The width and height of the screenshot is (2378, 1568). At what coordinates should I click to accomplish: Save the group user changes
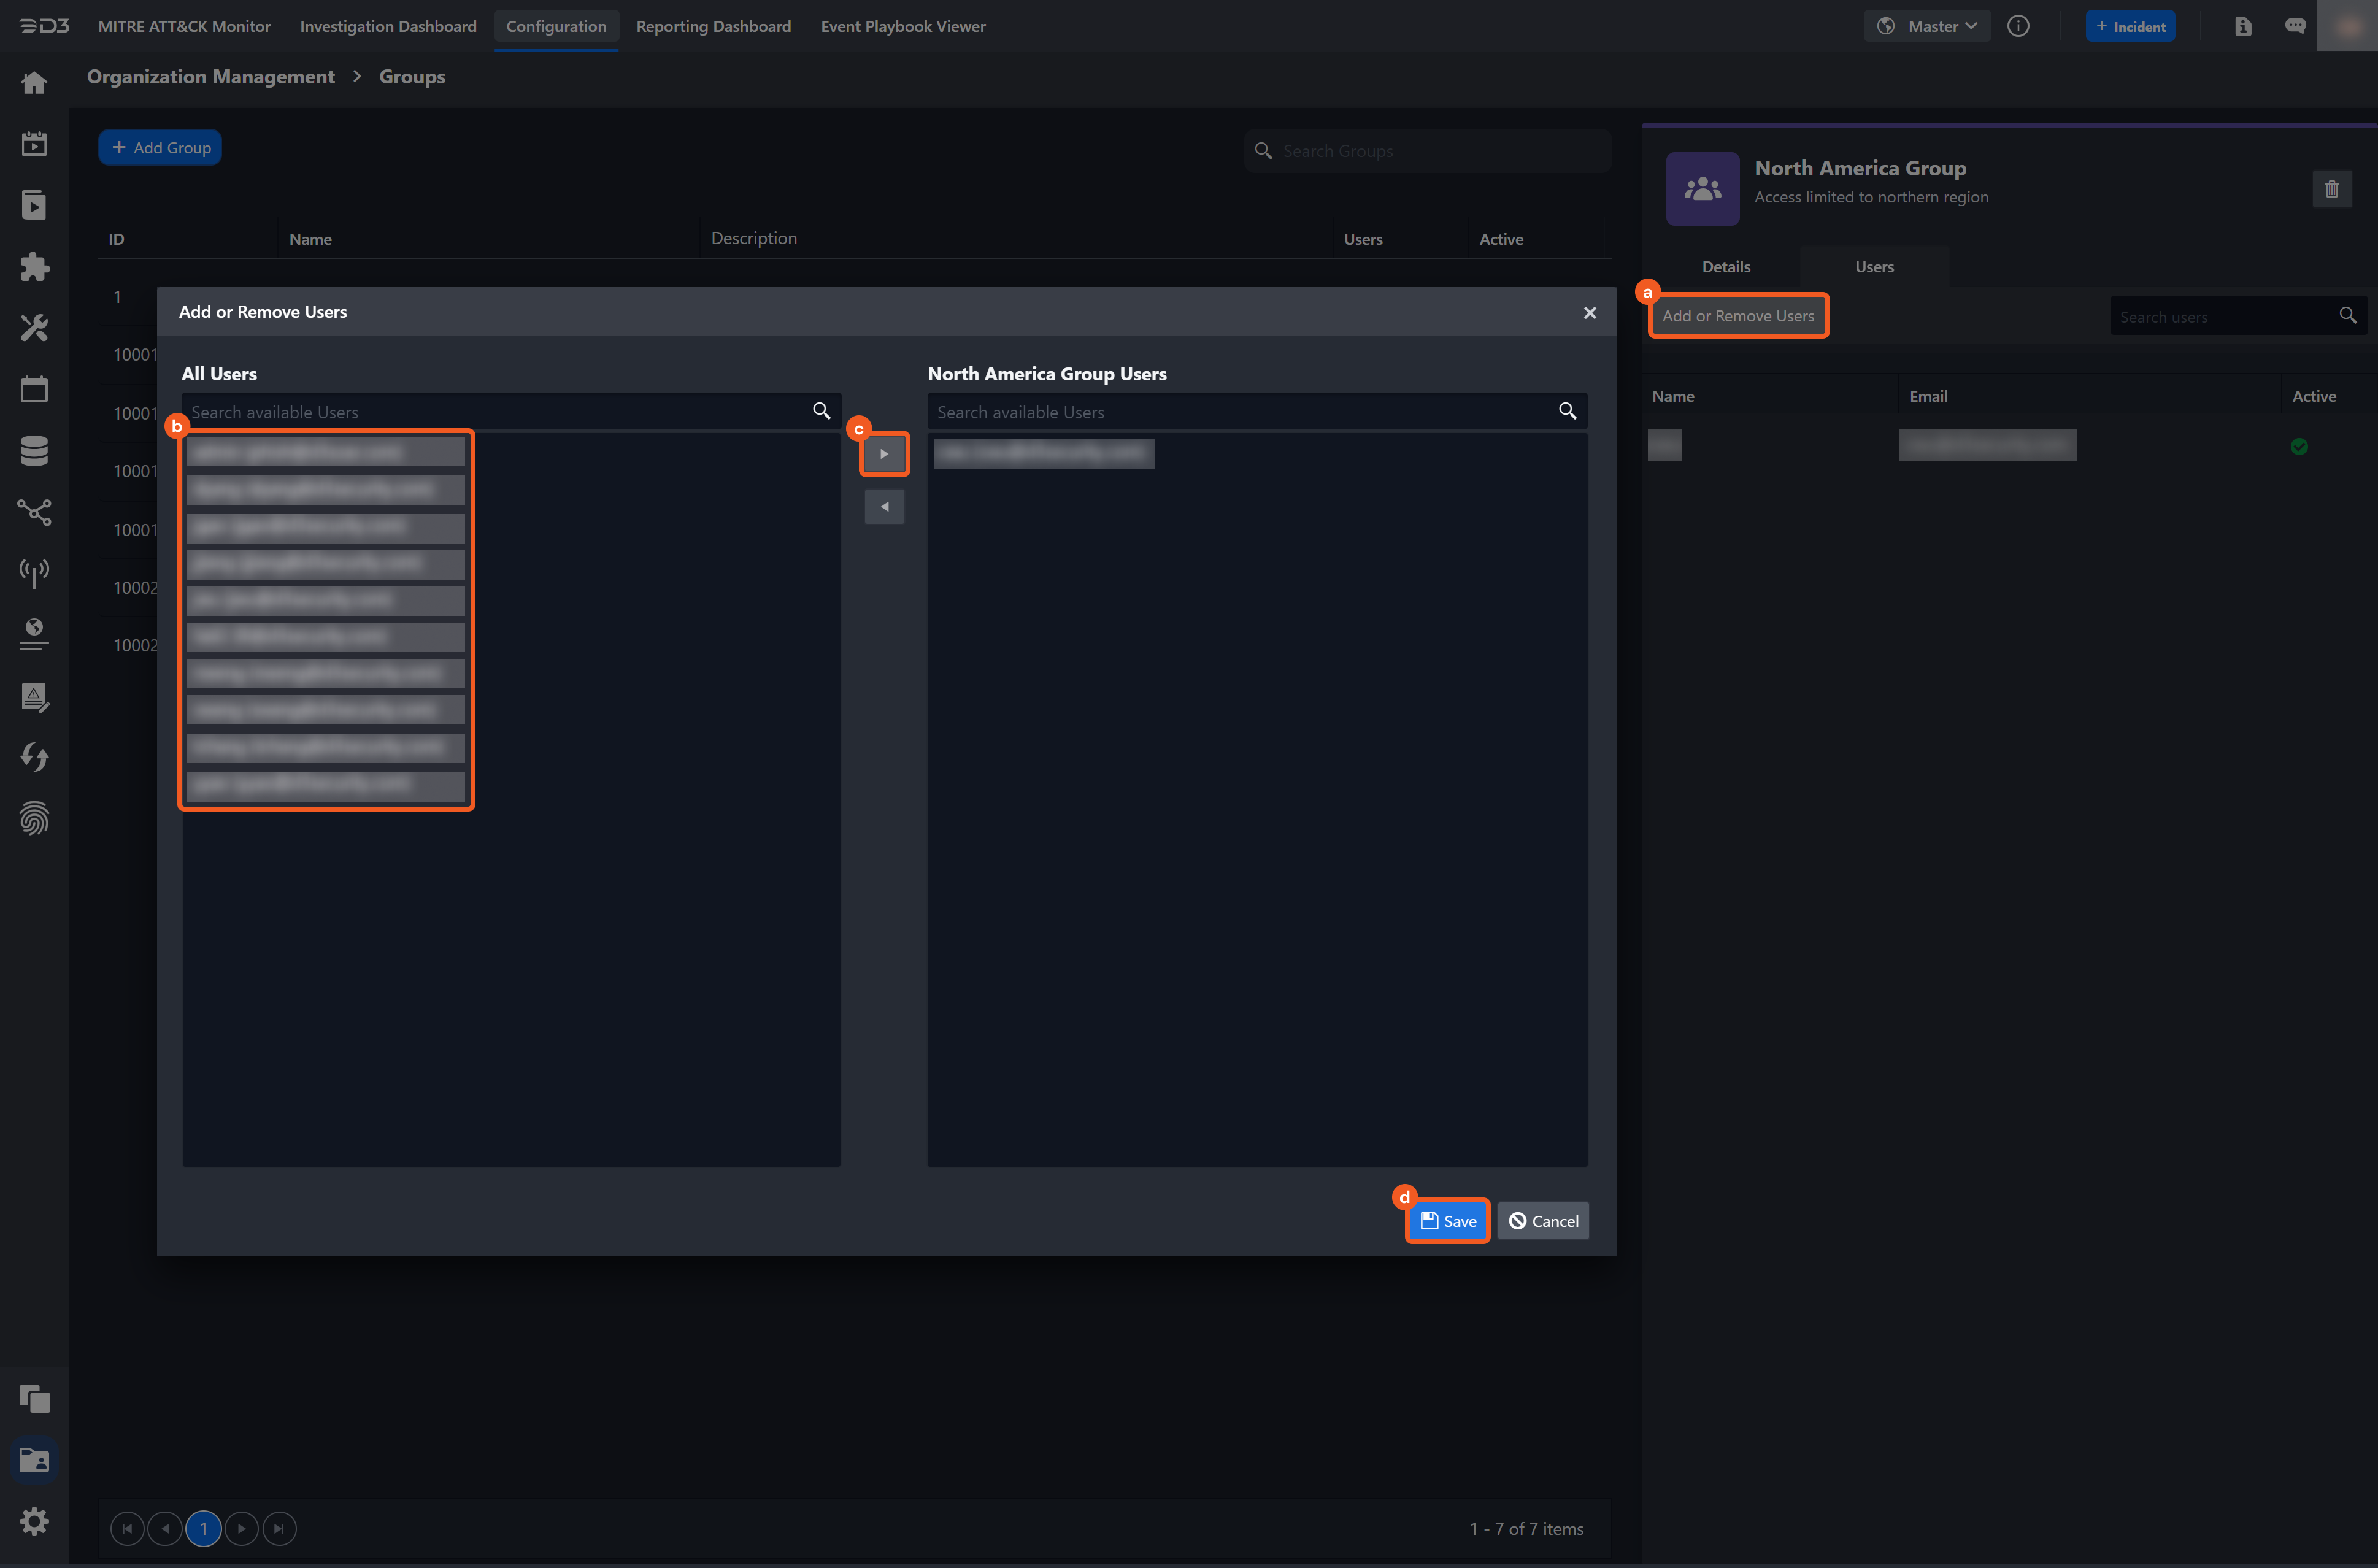tap(1447, 1221)
